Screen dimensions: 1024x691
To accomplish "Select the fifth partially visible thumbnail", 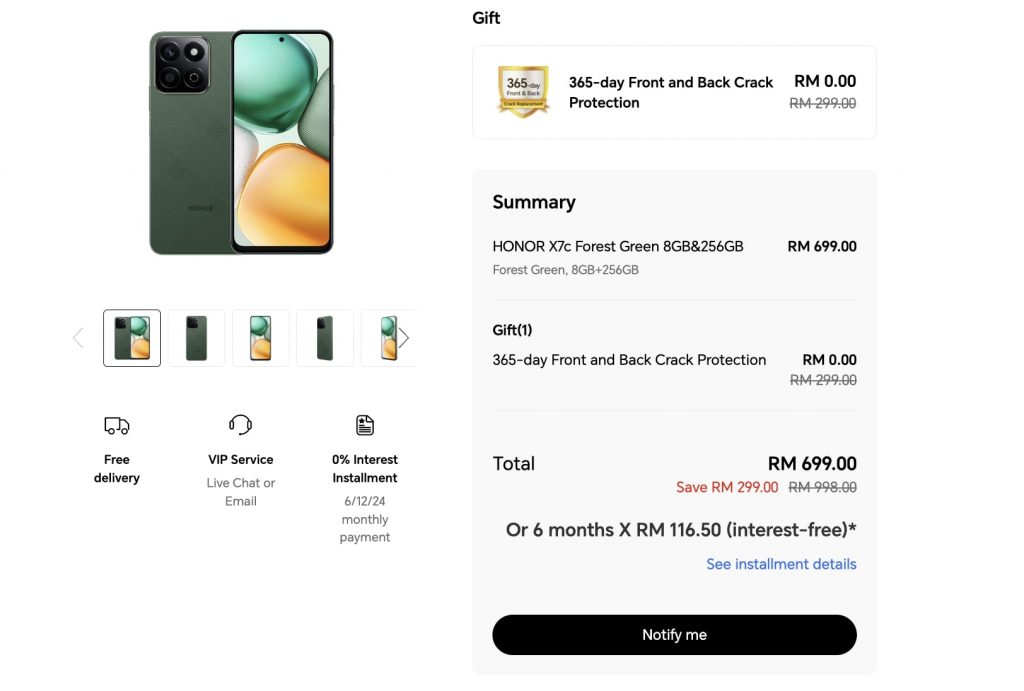I will (x=388, y=338).
